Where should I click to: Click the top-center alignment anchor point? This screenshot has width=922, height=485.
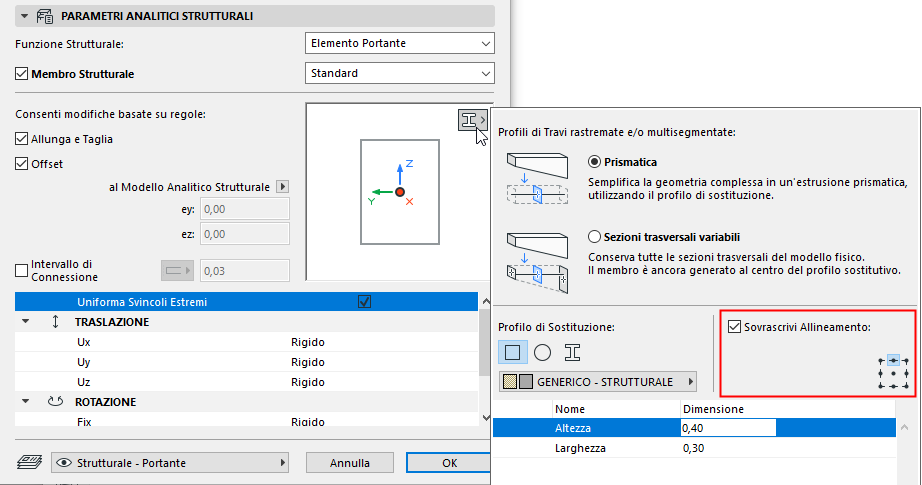click(893, 359)
